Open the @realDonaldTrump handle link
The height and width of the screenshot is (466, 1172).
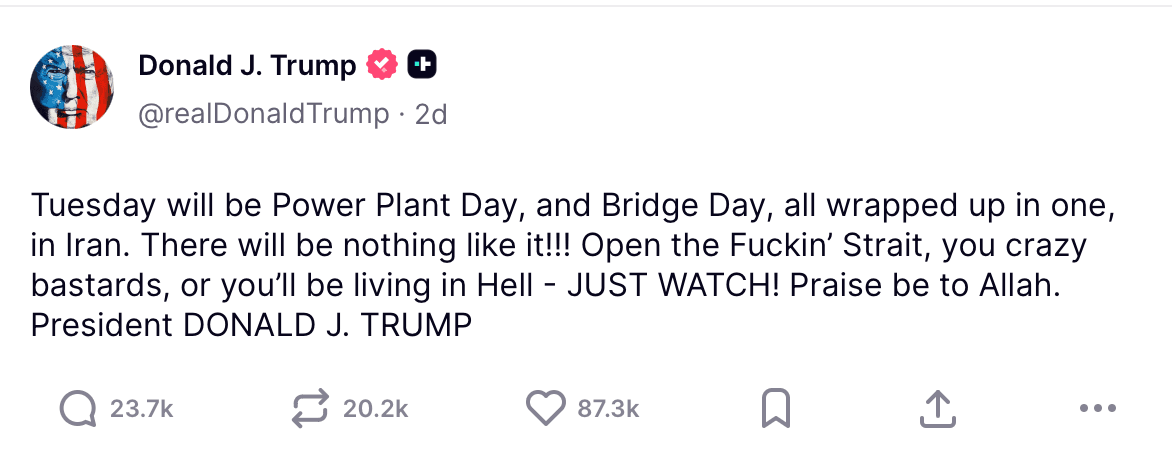262,115
